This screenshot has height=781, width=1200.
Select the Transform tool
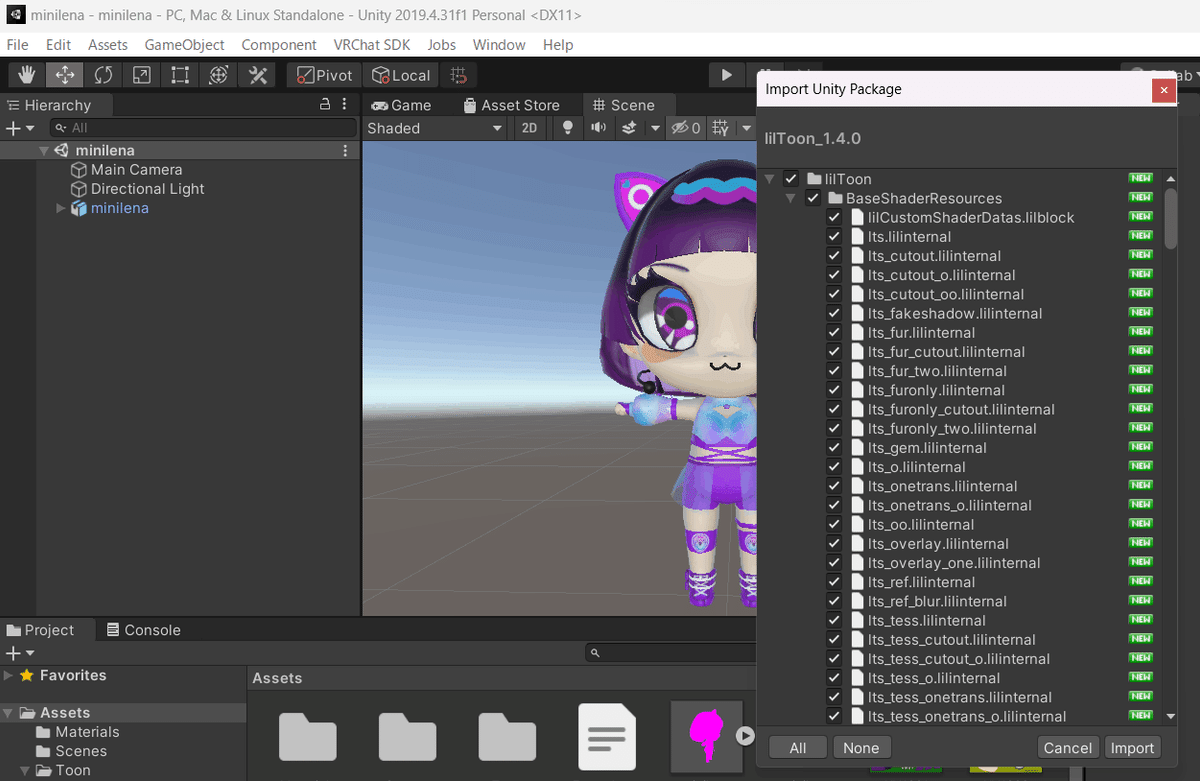point(218,75)
